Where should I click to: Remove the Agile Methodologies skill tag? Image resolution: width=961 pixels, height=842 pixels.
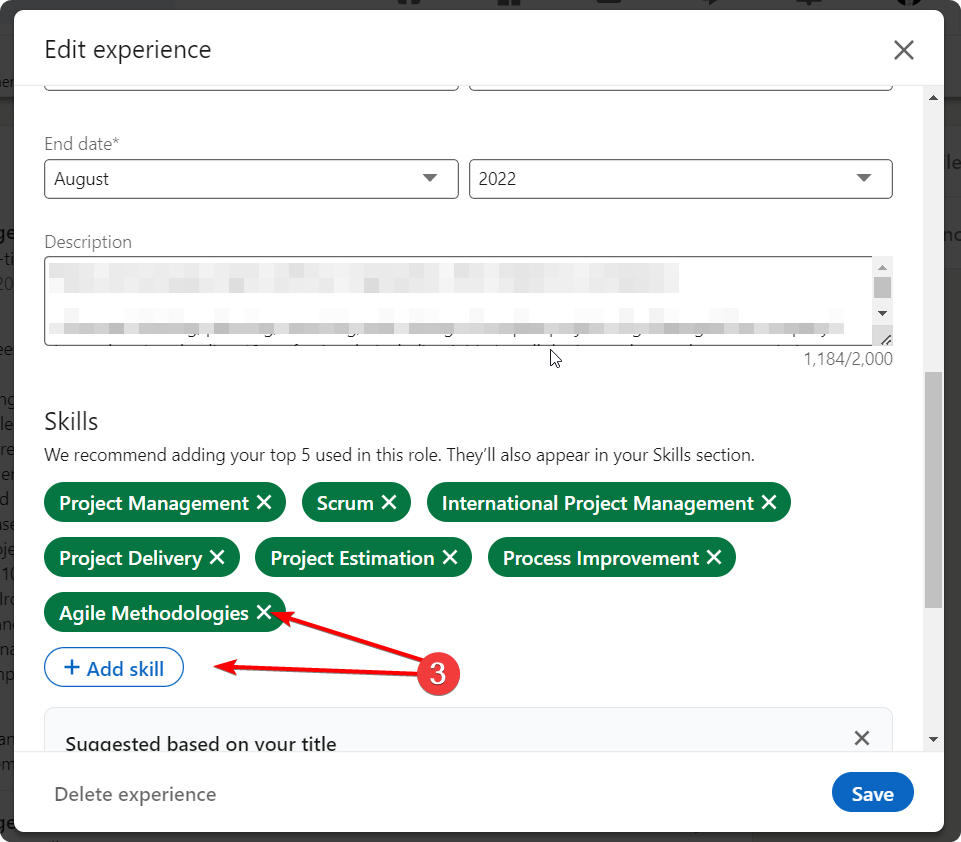[263, 613]
